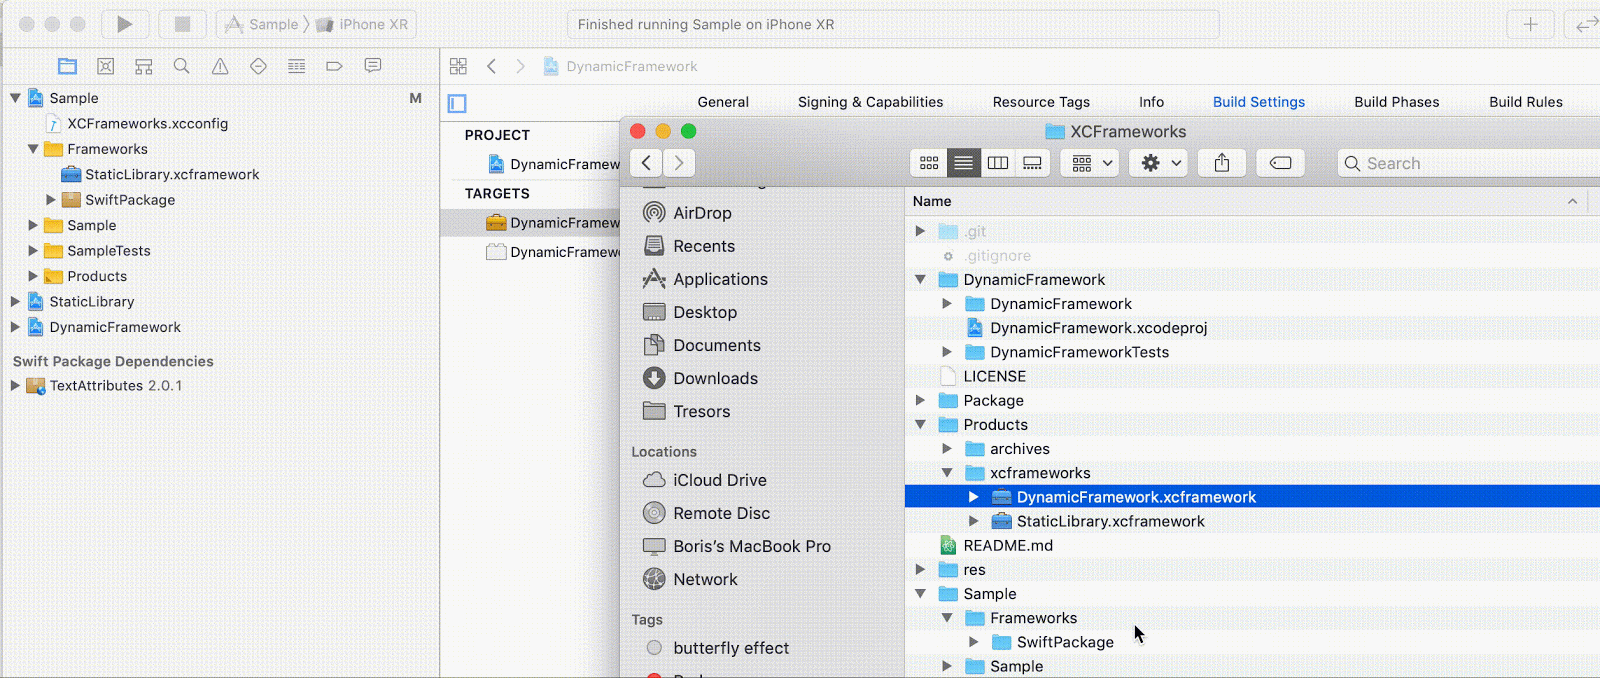Viewport: 1600px width, 678px height.
Task: Open the Issue navigator warning icon
Action: (220, 66)
